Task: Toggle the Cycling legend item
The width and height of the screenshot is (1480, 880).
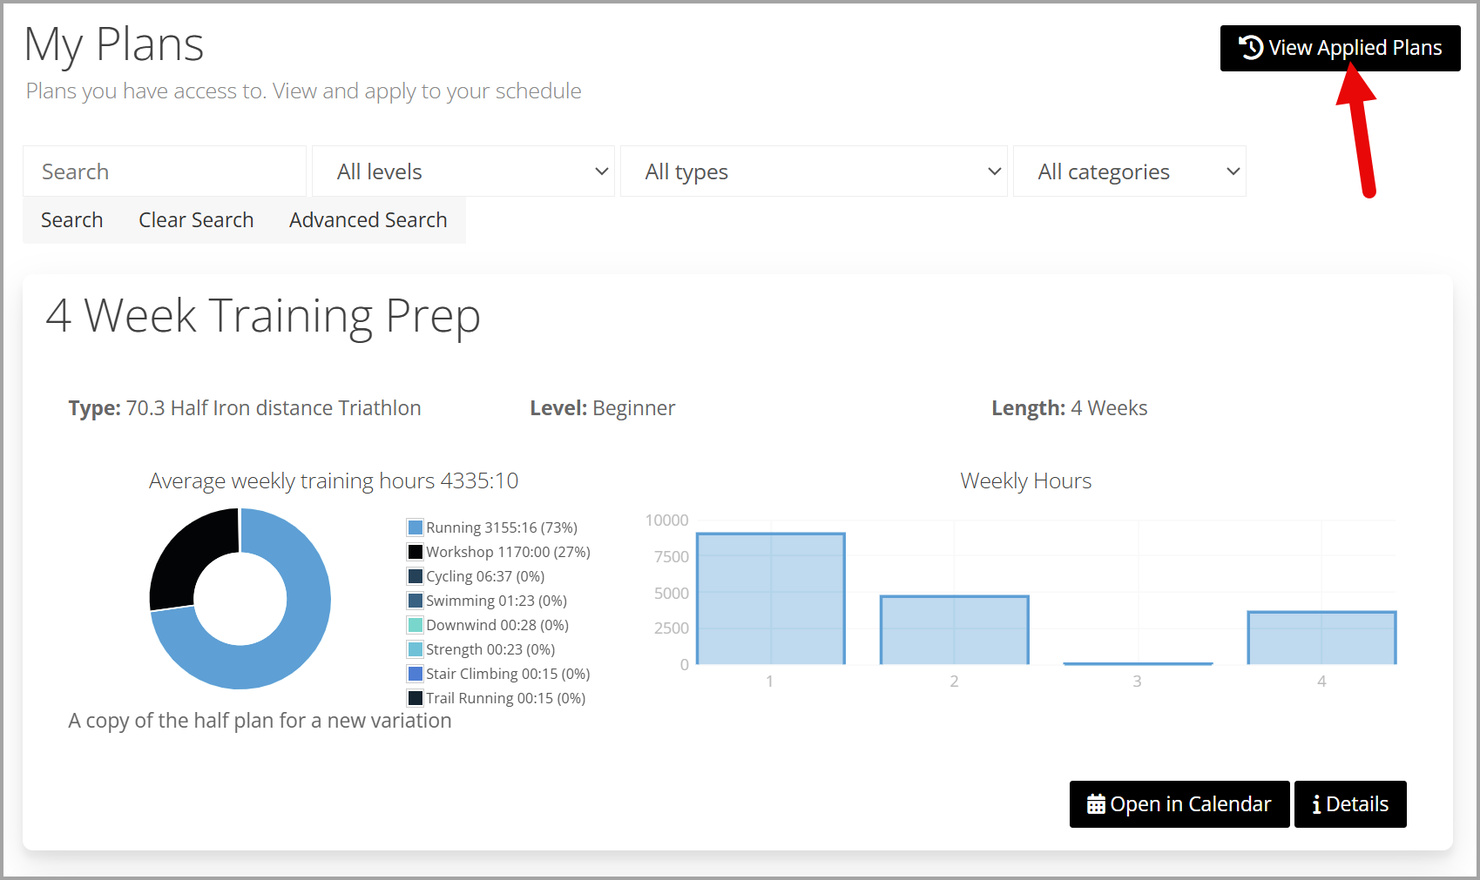Action: tap(476, 576)
